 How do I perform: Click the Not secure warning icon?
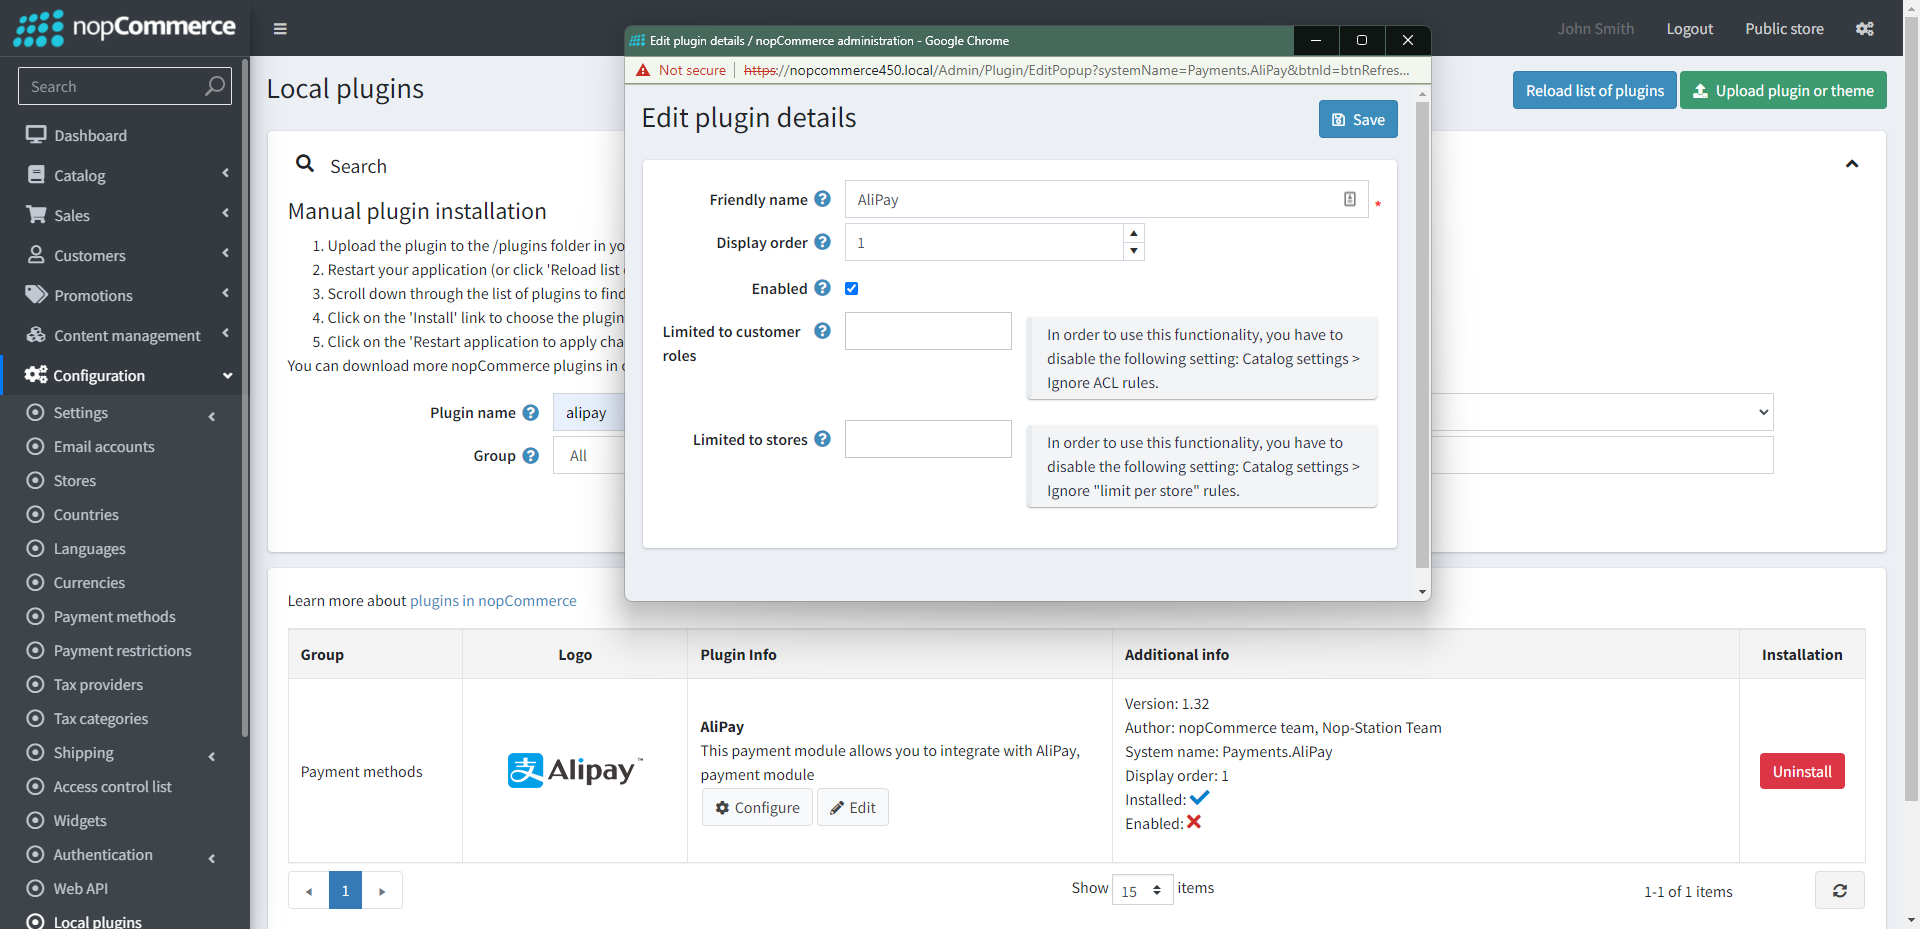point(643,70)
